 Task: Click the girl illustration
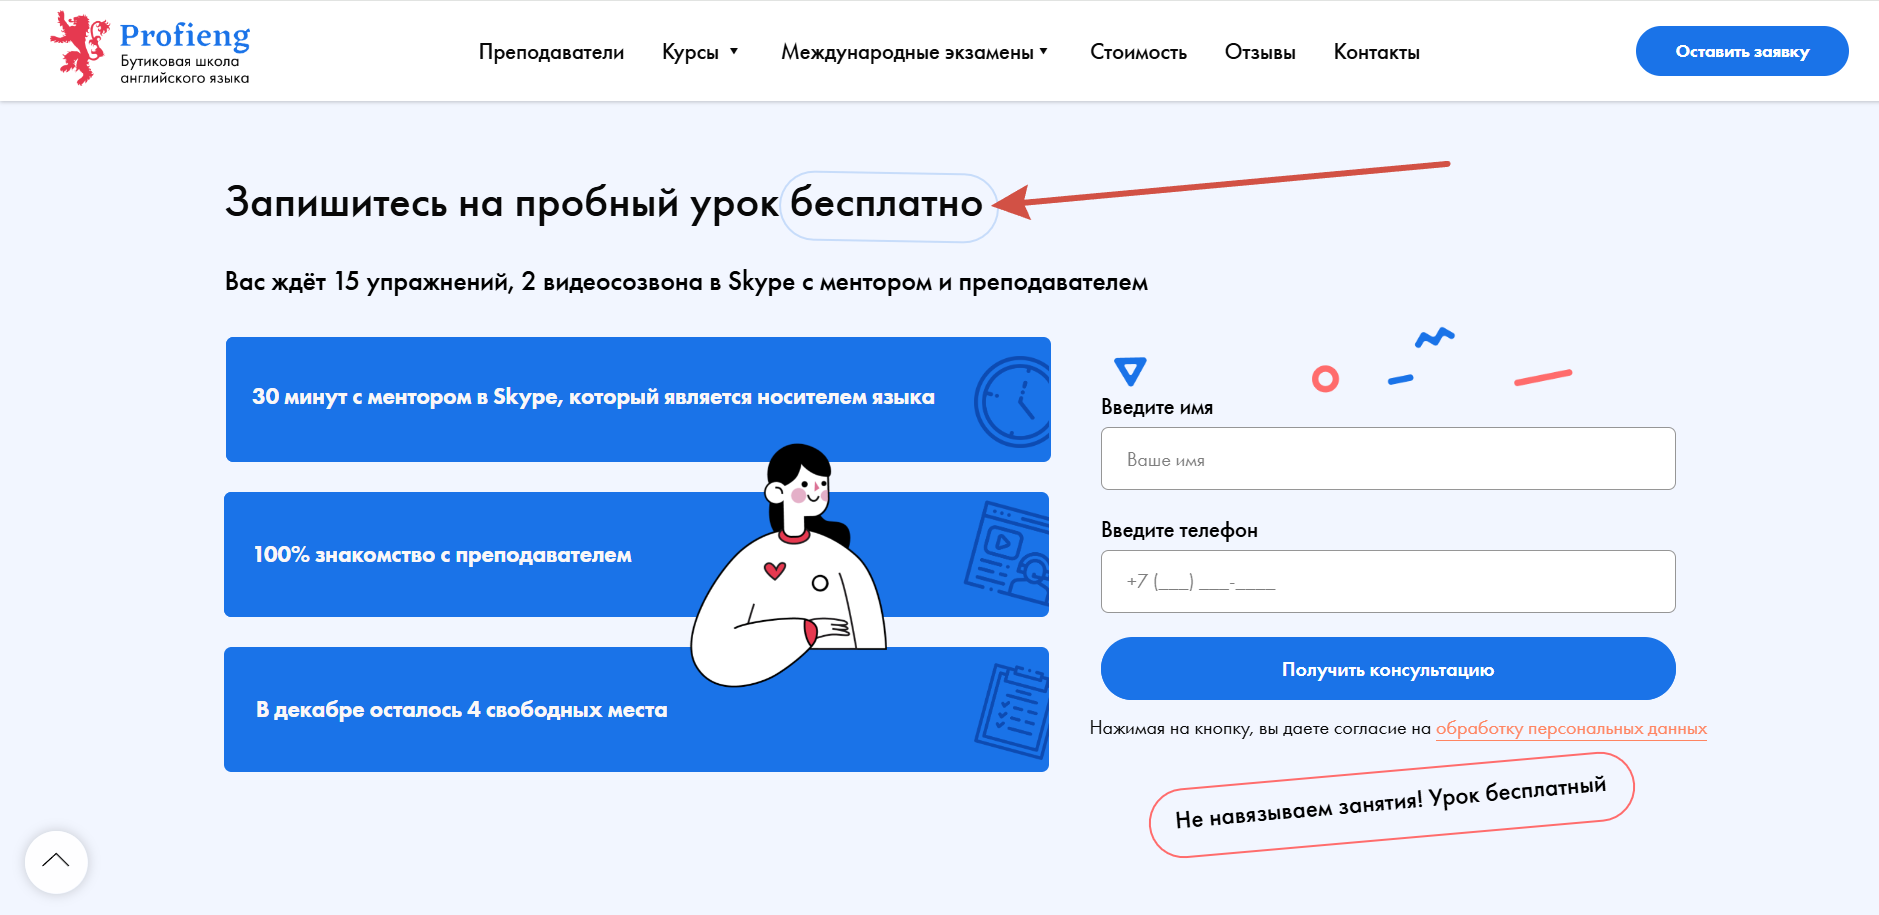[789, 566]
